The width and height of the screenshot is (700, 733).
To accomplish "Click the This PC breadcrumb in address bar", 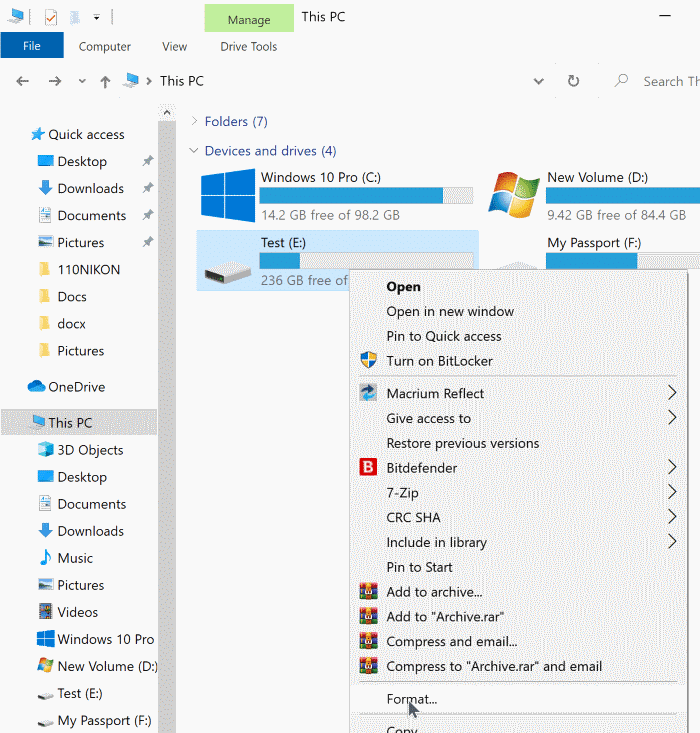I will tap(181, 81).
